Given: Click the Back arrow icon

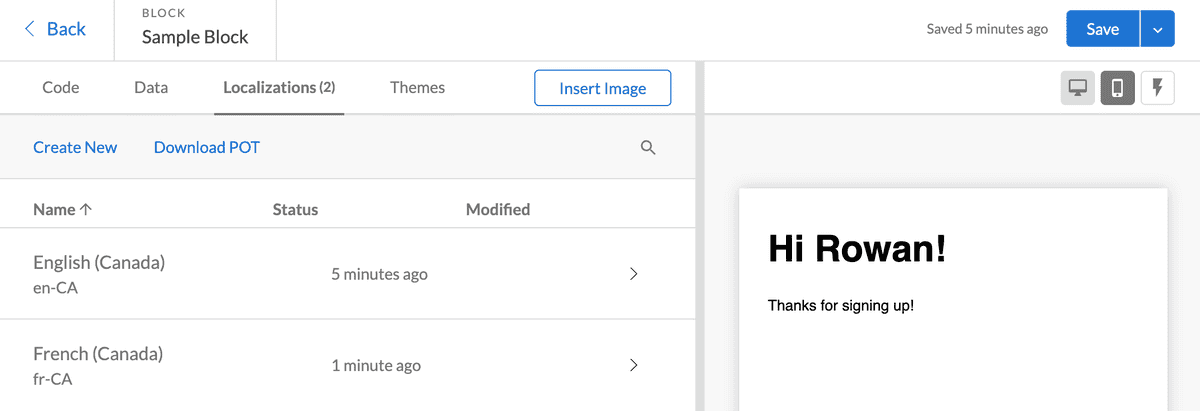Looking at the screenshot, I should click(30, 29).
